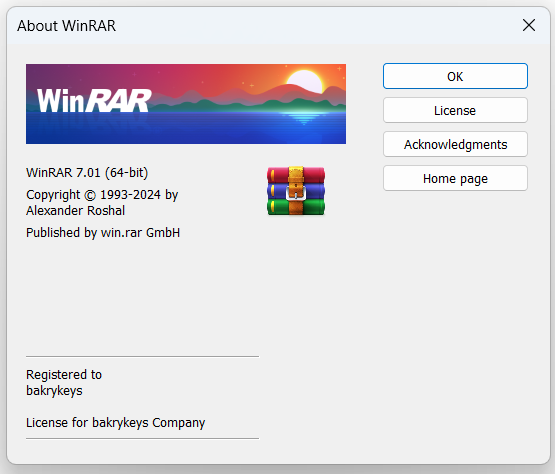Click the WinRAR stacked books icon
This screenshot has height=474, width=555.
tap(296, 191)
